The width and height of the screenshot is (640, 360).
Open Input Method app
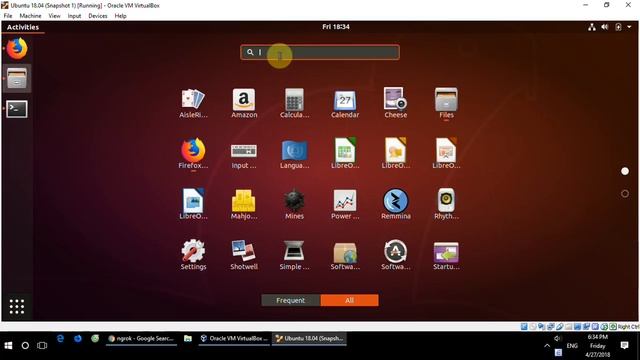244,154
